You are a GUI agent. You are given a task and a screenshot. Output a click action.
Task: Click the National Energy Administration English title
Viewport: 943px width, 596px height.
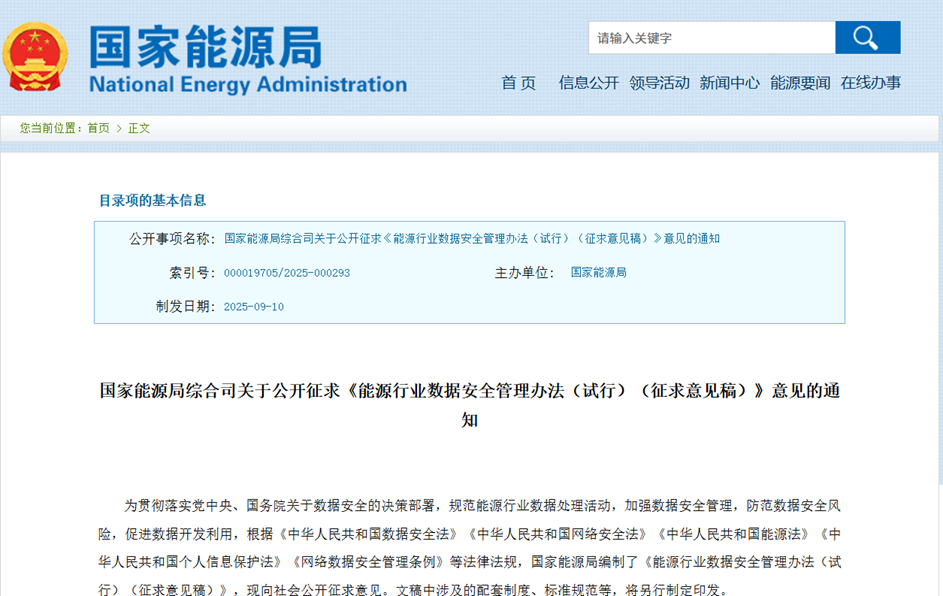pyautogui.click(x=247, y=85)
